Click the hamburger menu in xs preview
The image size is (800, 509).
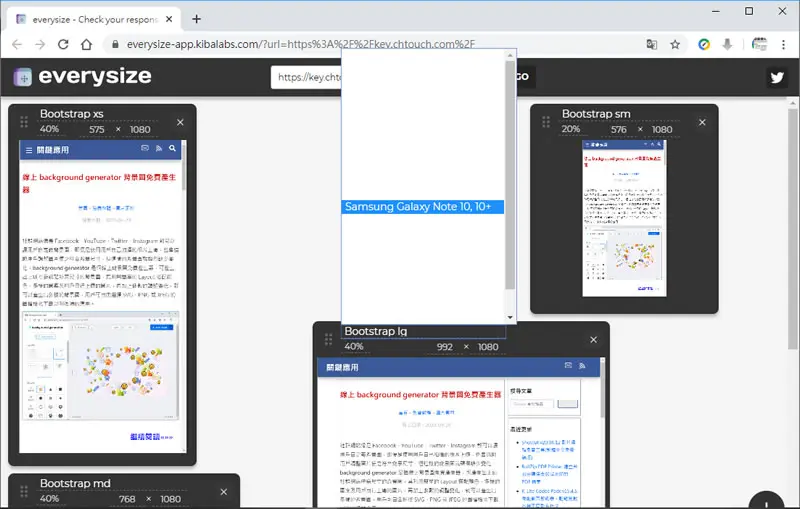pyautogui.click(x=29, y=150)
